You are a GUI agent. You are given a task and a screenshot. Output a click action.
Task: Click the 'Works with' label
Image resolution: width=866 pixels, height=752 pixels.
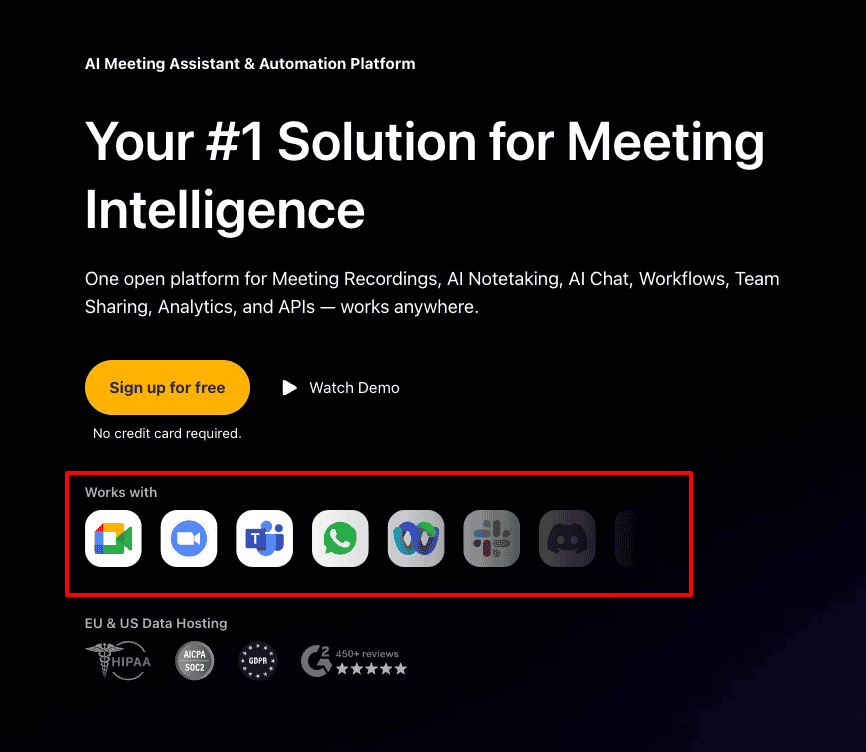[x=121, y=492]
